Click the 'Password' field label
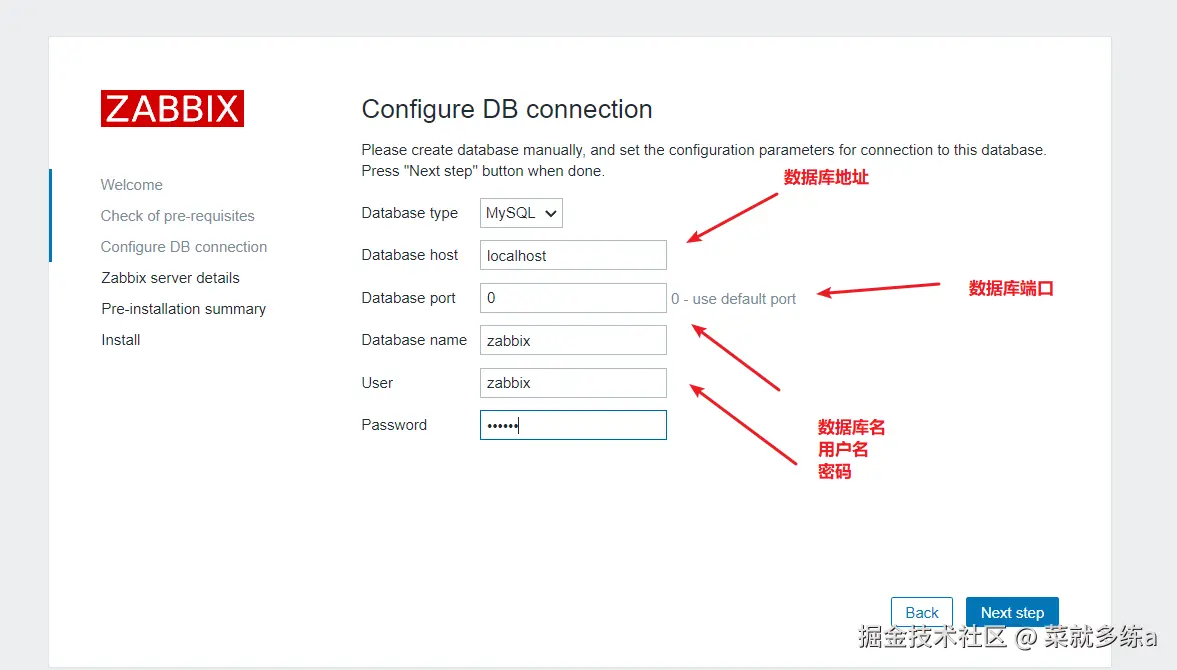This screenshot has height=670, width=1177. click(394, 425)
